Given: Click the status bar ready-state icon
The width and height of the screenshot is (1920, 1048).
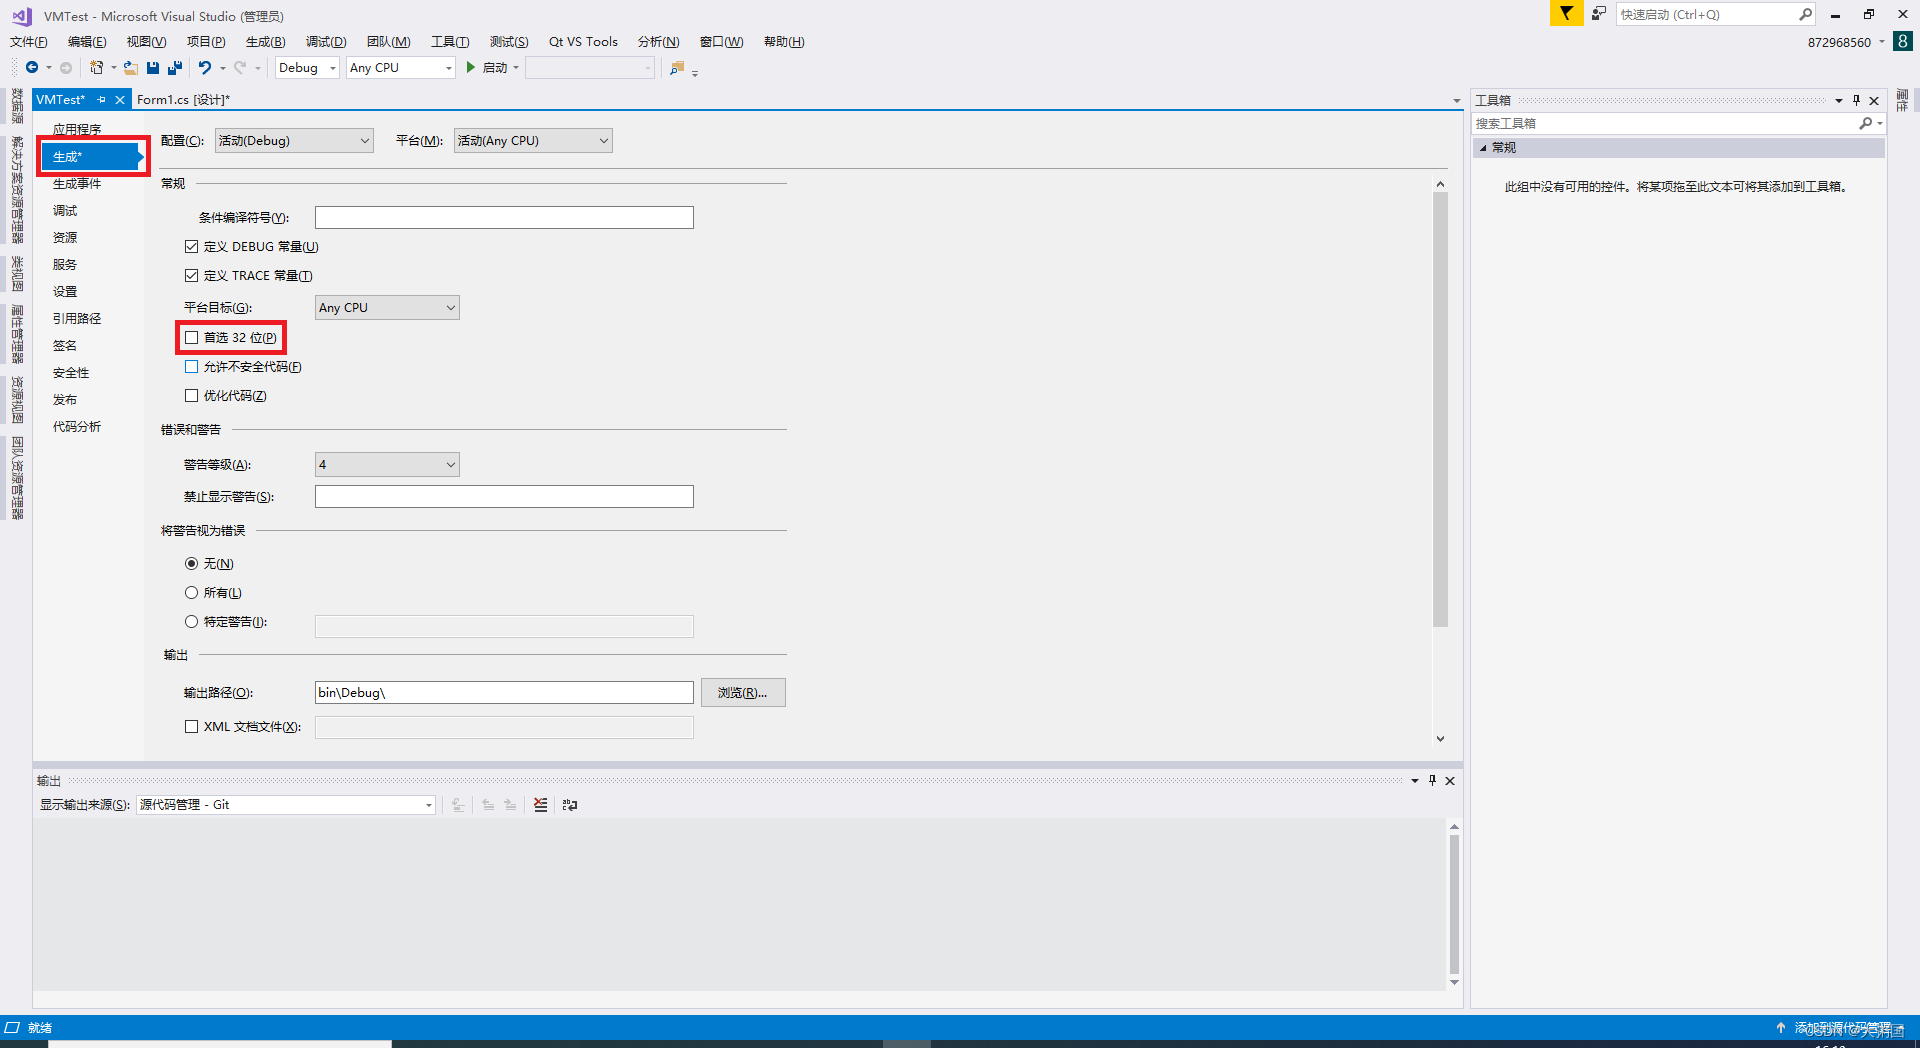Looking at the screenshot, I should pos(12,1027).
